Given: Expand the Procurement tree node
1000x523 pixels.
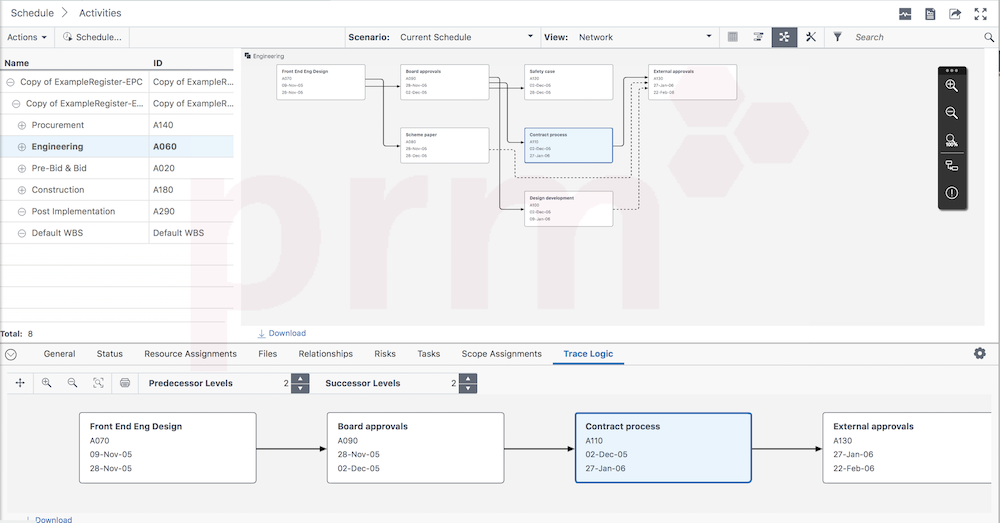Looking at the screenshot, I should point(23,125).
